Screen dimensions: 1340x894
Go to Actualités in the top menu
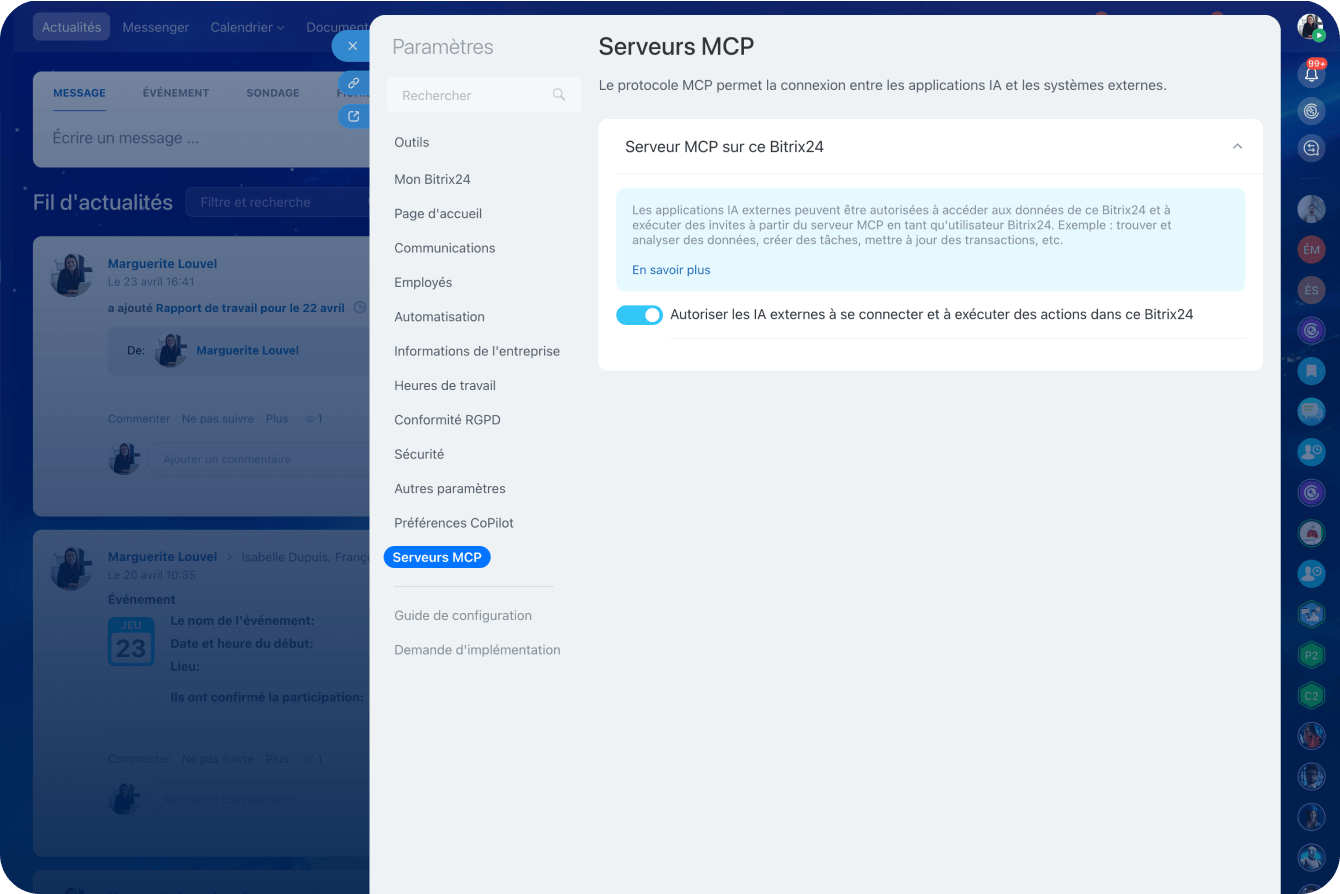click(x=71, y=27)
